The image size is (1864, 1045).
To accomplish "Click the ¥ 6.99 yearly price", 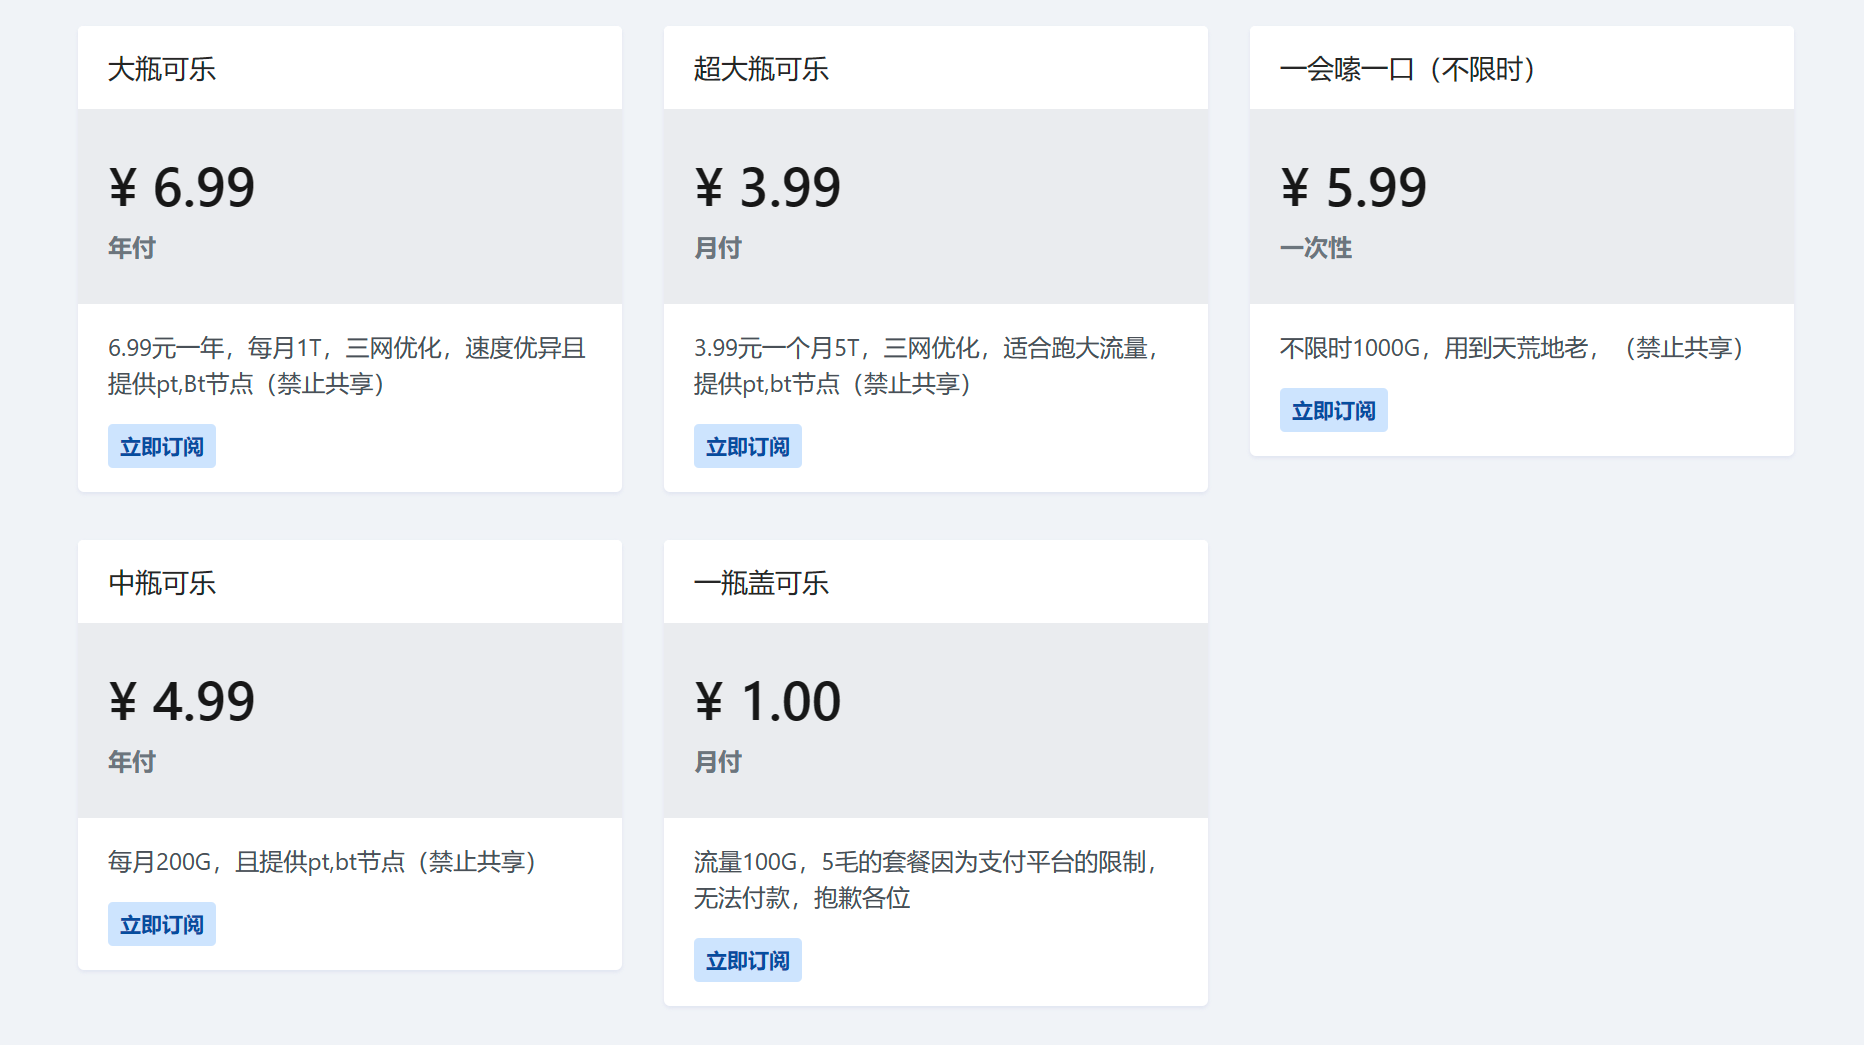I will pos(182,187).
